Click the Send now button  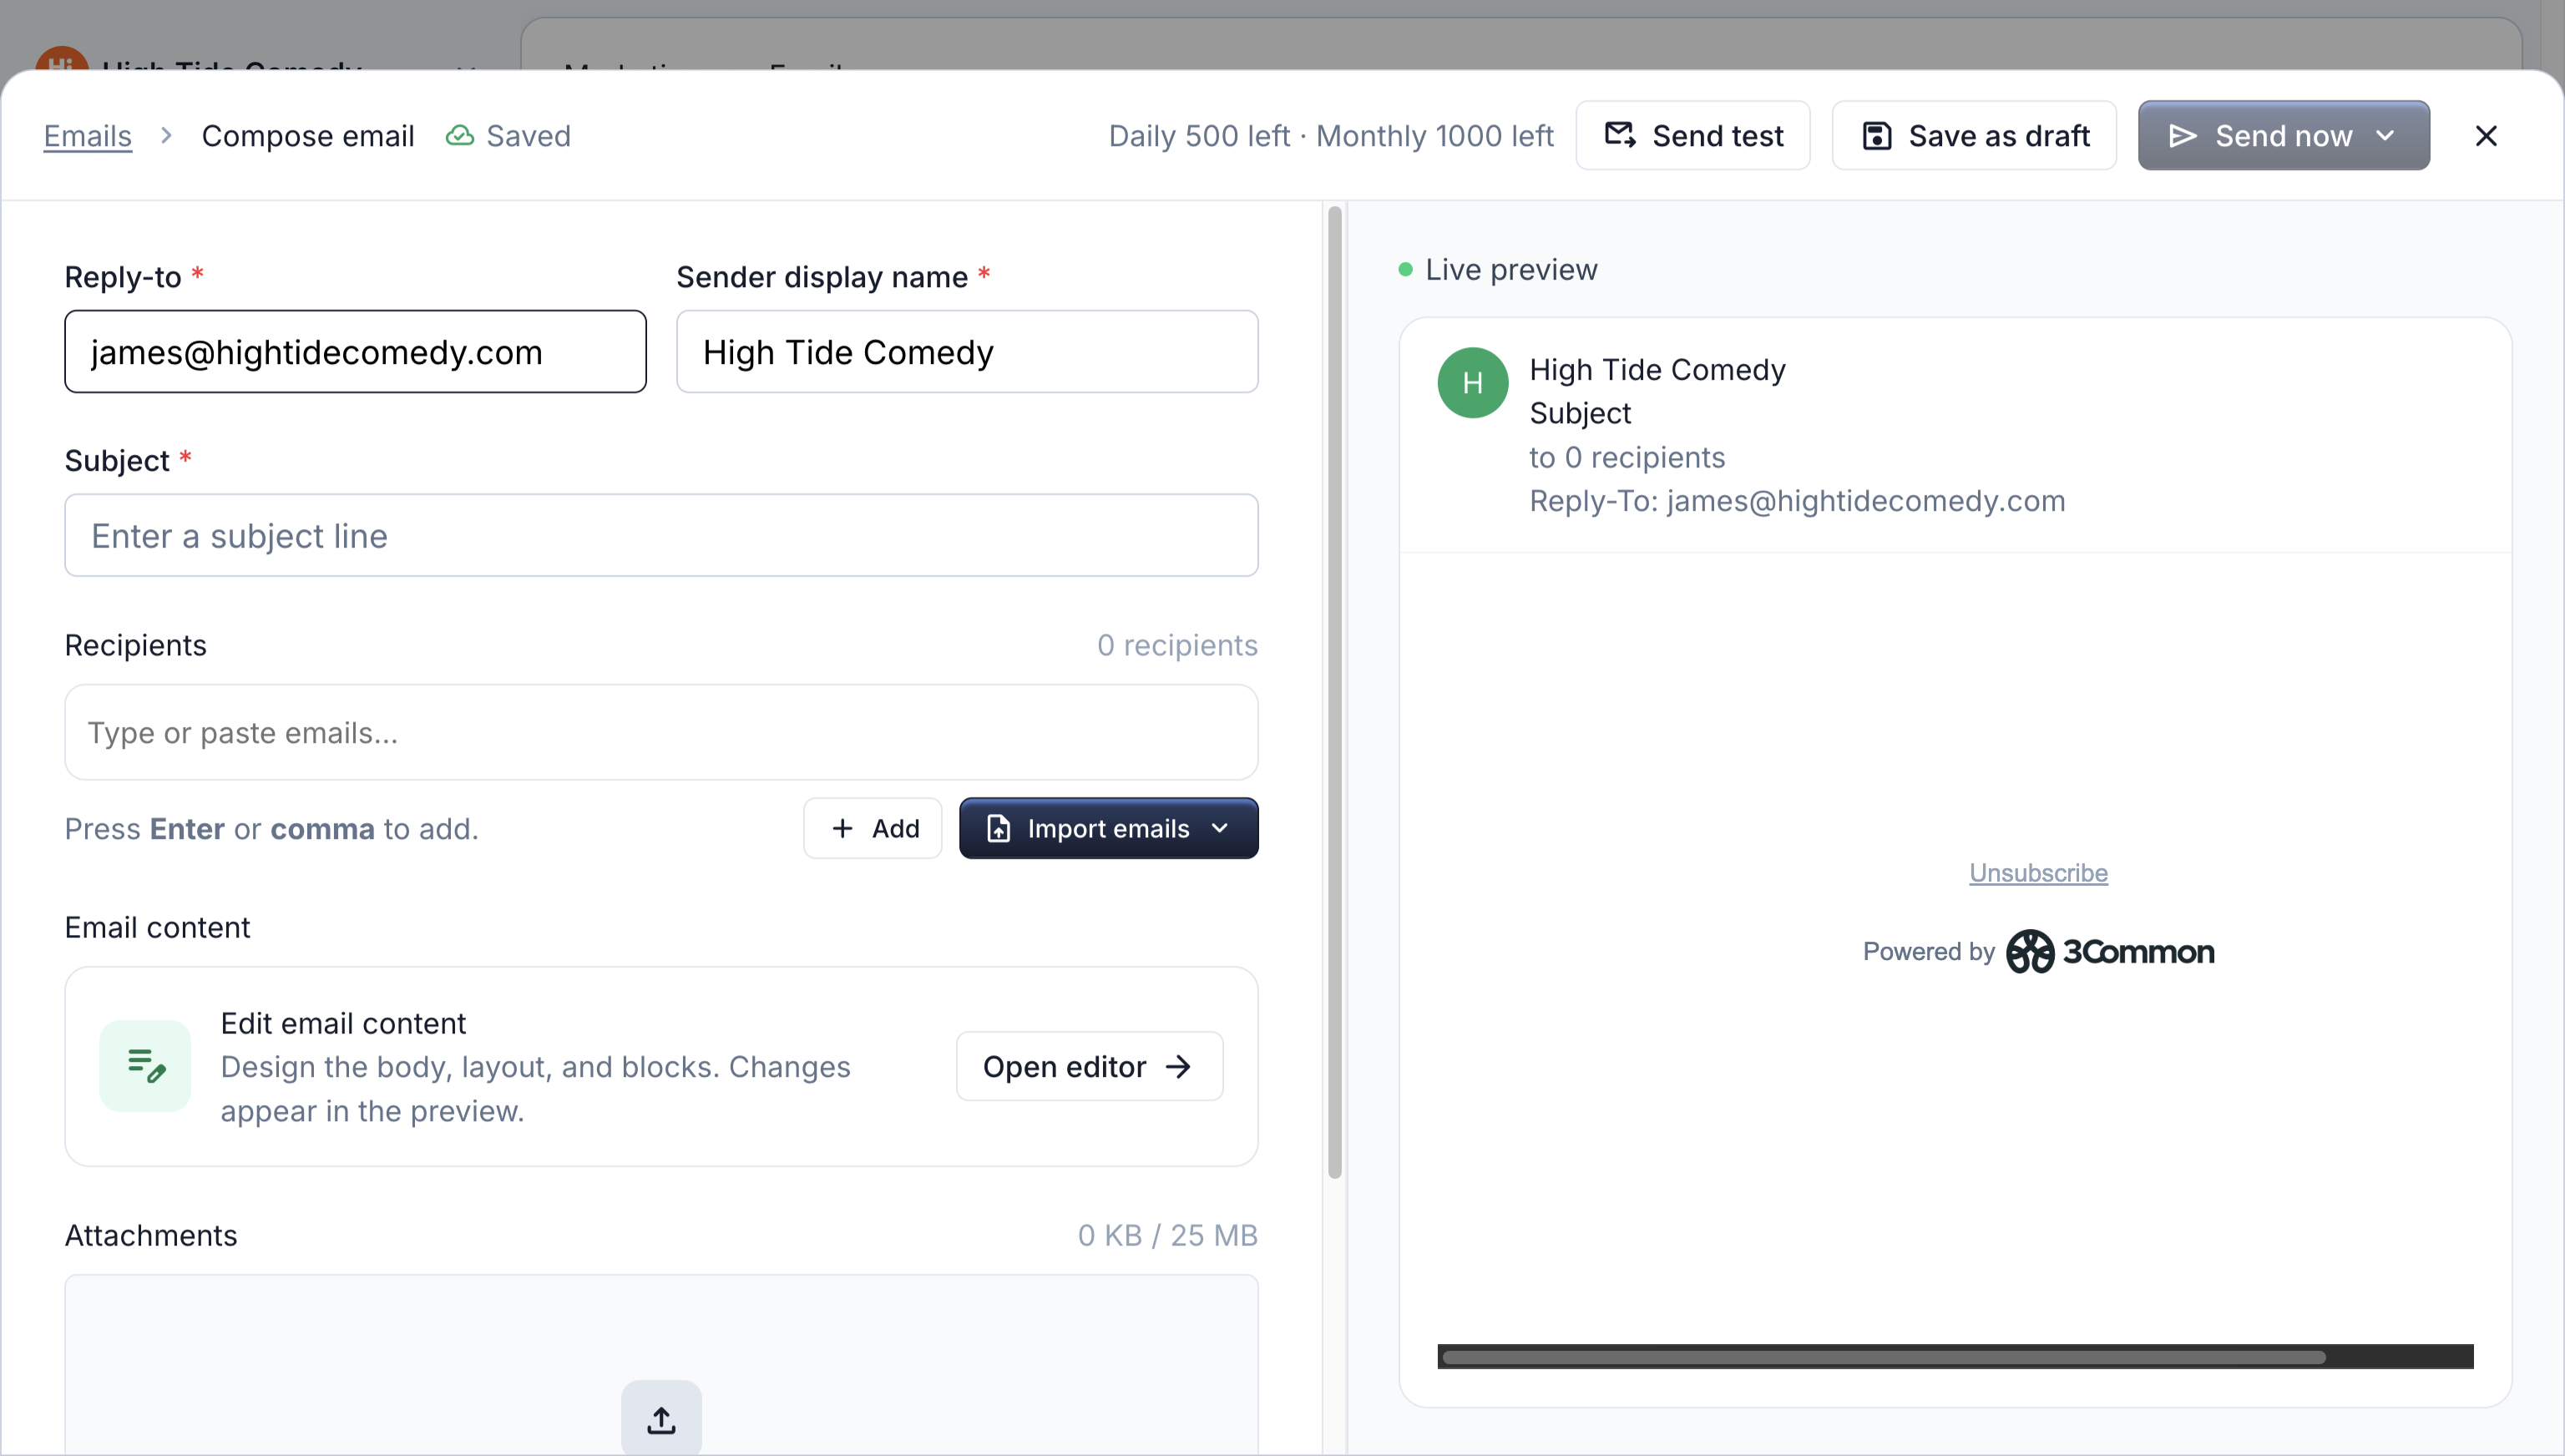tap(2283, 135)
